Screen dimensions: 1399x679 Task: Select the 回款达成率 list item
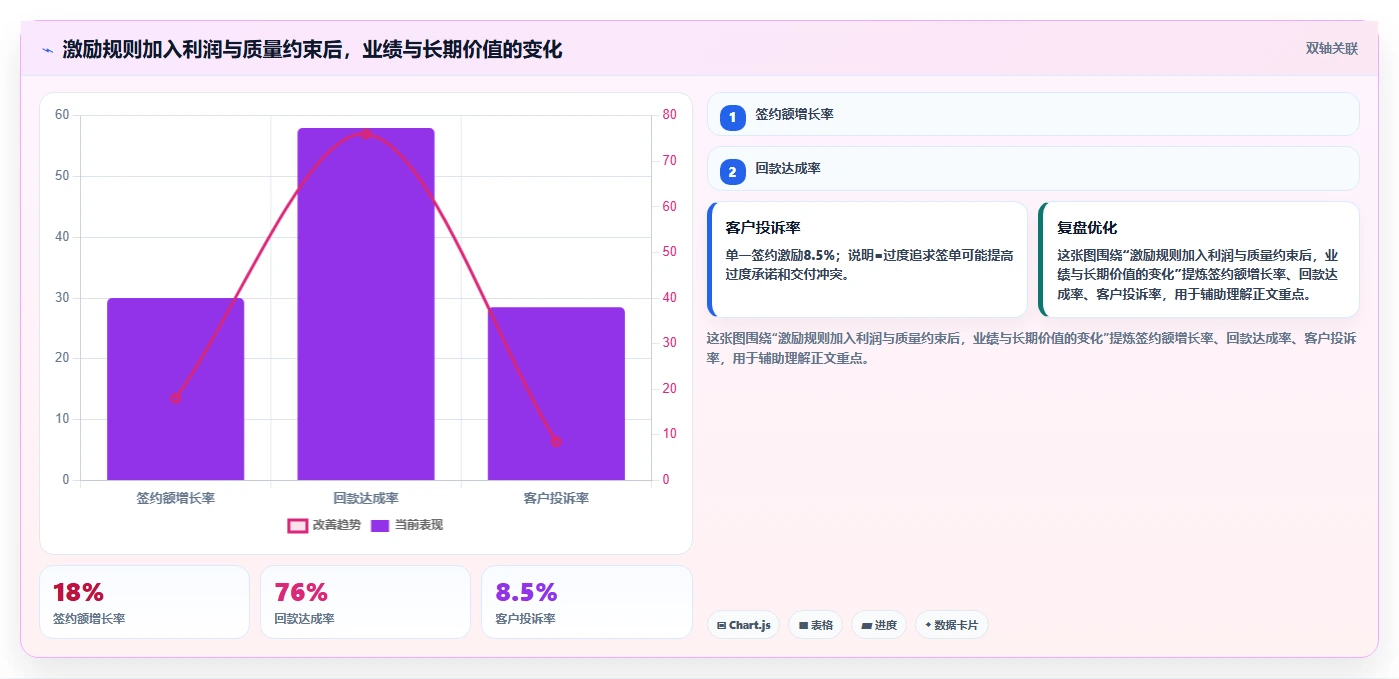(1033, 169)
